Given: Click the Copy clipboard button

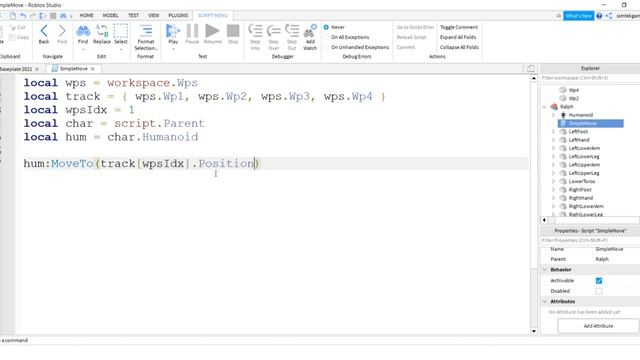Looking at the screenshot, I should (x=19, y=37).
